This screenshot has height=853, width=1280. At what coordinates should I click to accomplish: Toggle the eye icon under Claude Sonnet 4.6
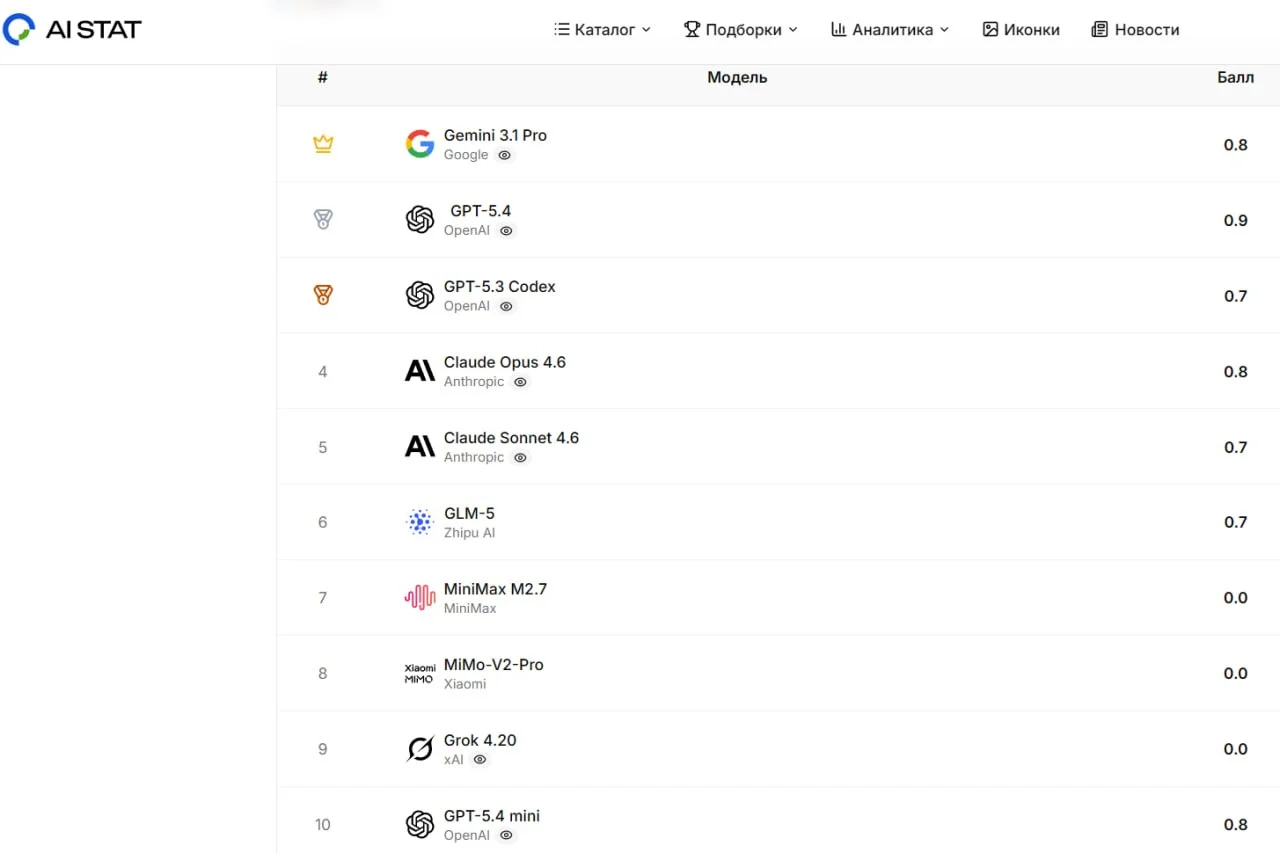click(x=520, y=458)
